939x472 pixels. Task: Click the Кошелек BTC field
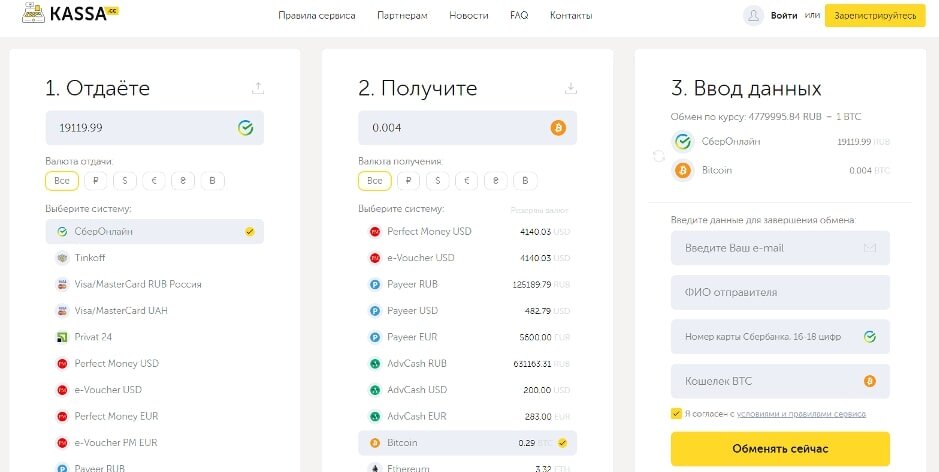point(780,381)
